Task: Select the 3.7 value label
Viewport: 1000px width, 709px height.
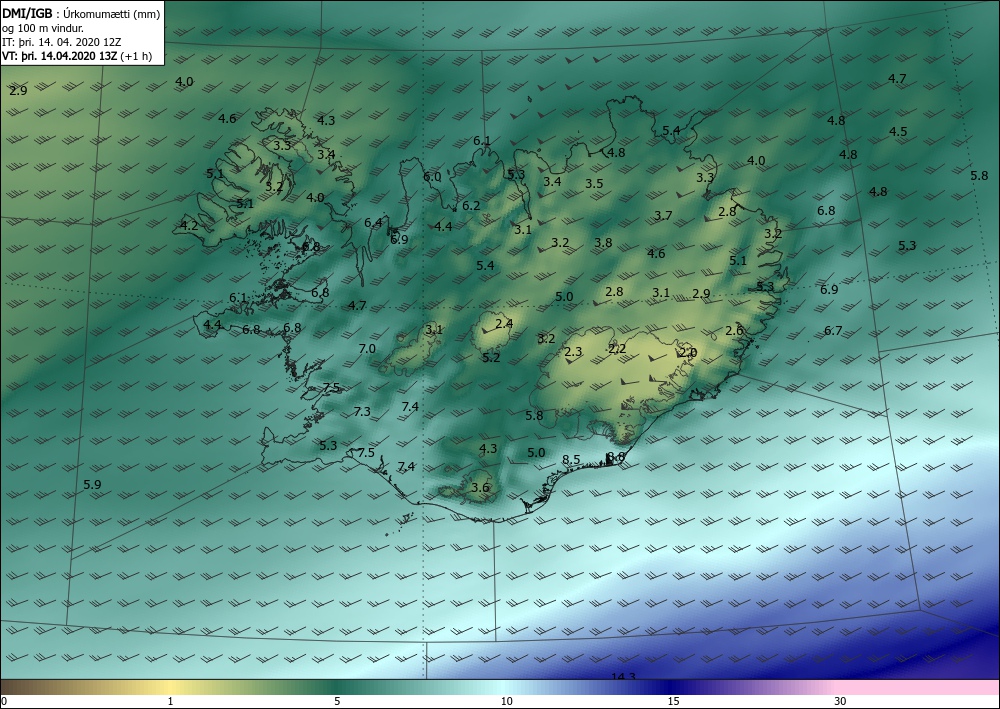Action: [x=663, y=216]
